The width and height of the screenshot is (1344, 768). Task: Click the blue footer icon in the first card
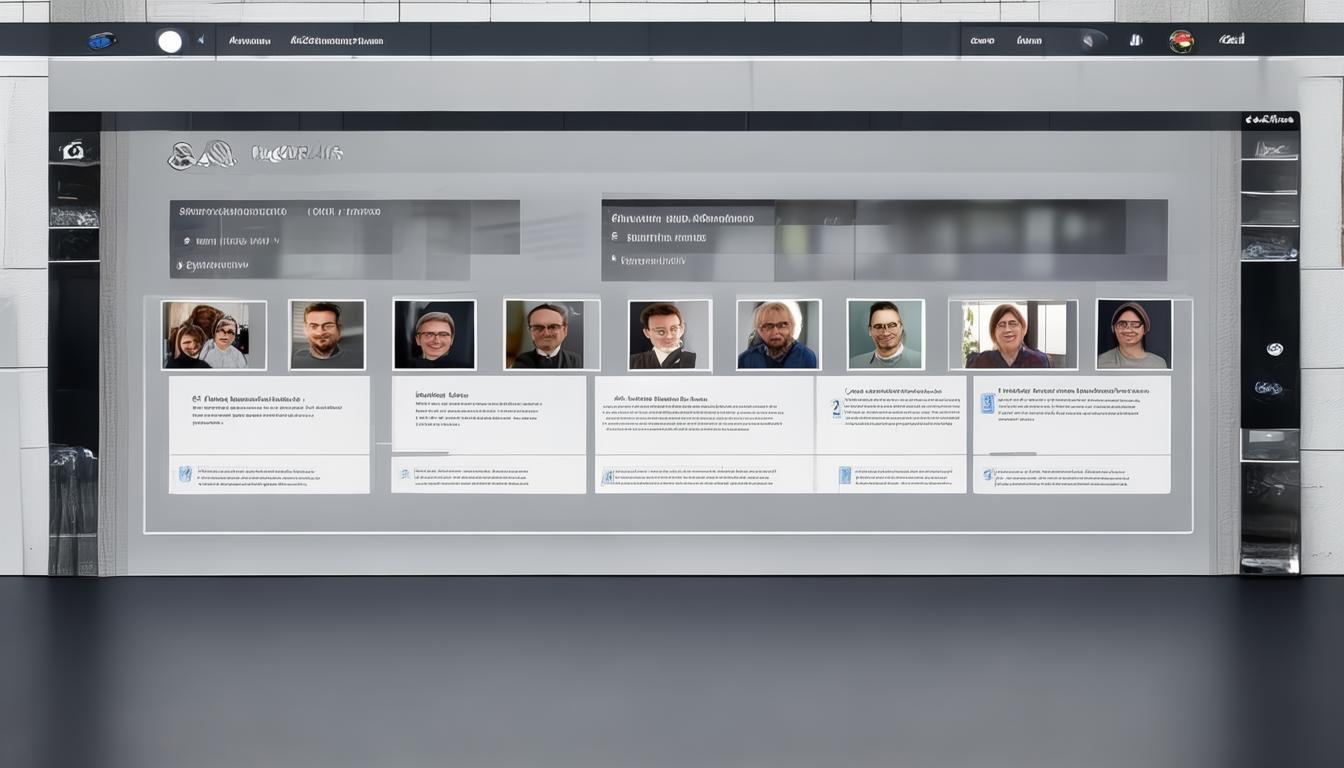click(185, 474)
